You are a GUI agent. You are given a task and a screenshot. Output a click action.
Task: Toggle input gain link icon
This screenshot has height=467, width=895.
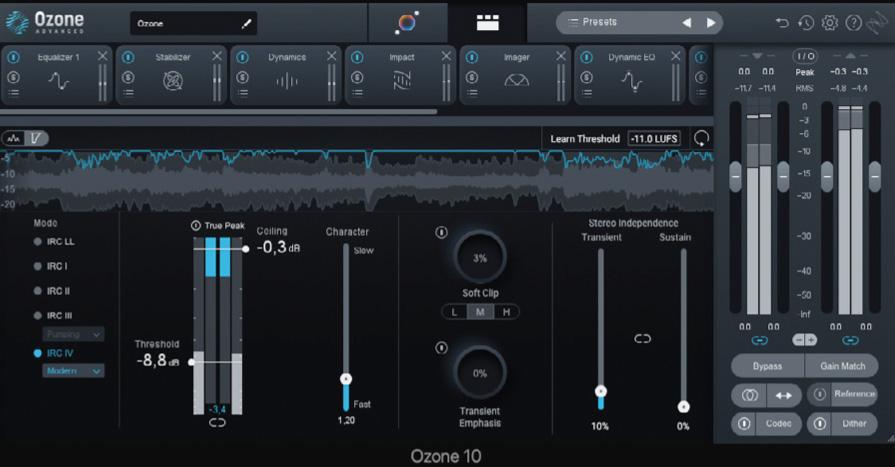[x=759, y=340]
